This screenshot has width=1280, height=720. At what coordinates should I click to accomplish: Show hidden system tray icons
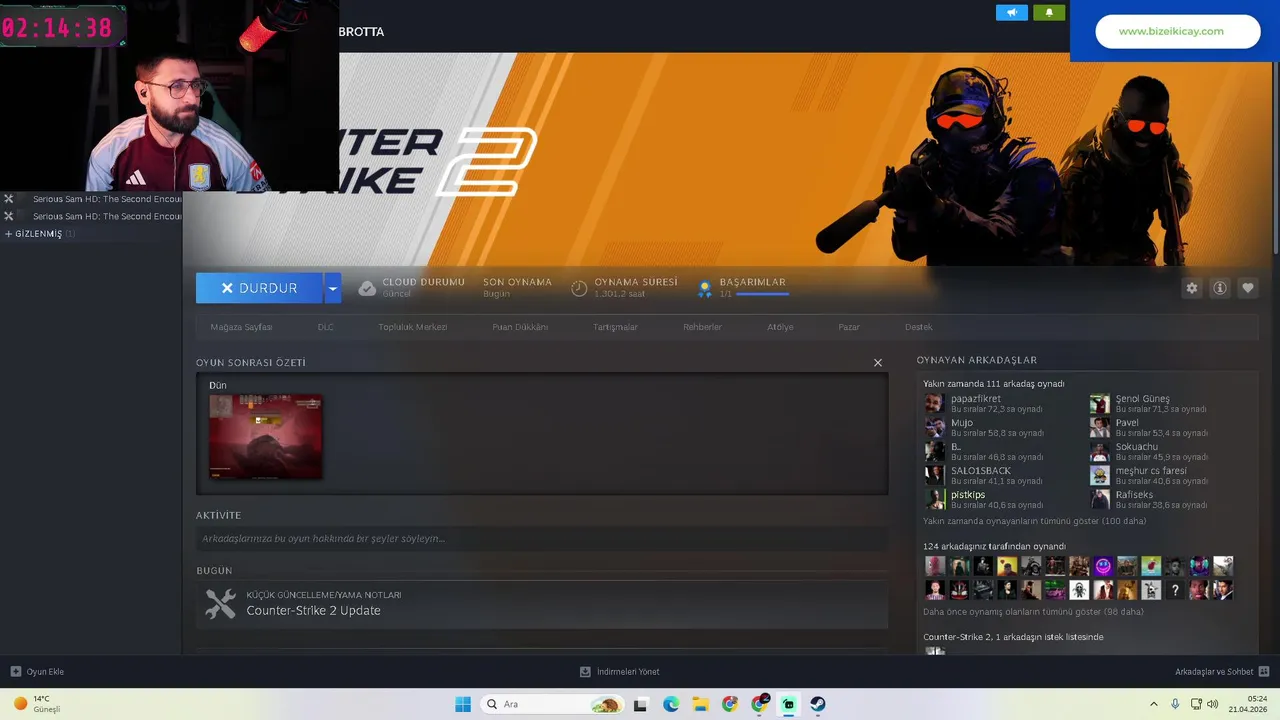(x=1153, y=704)
